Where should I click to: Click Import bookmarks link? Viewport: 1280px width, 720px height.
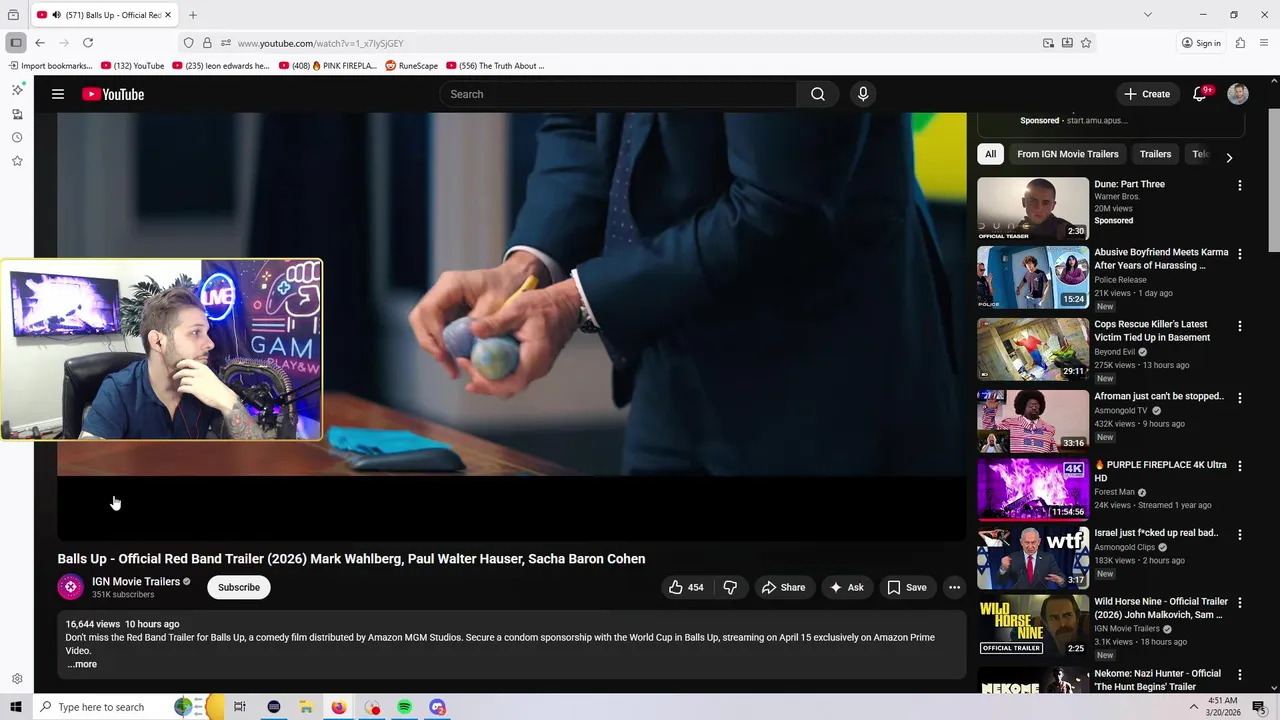(51, 66)
